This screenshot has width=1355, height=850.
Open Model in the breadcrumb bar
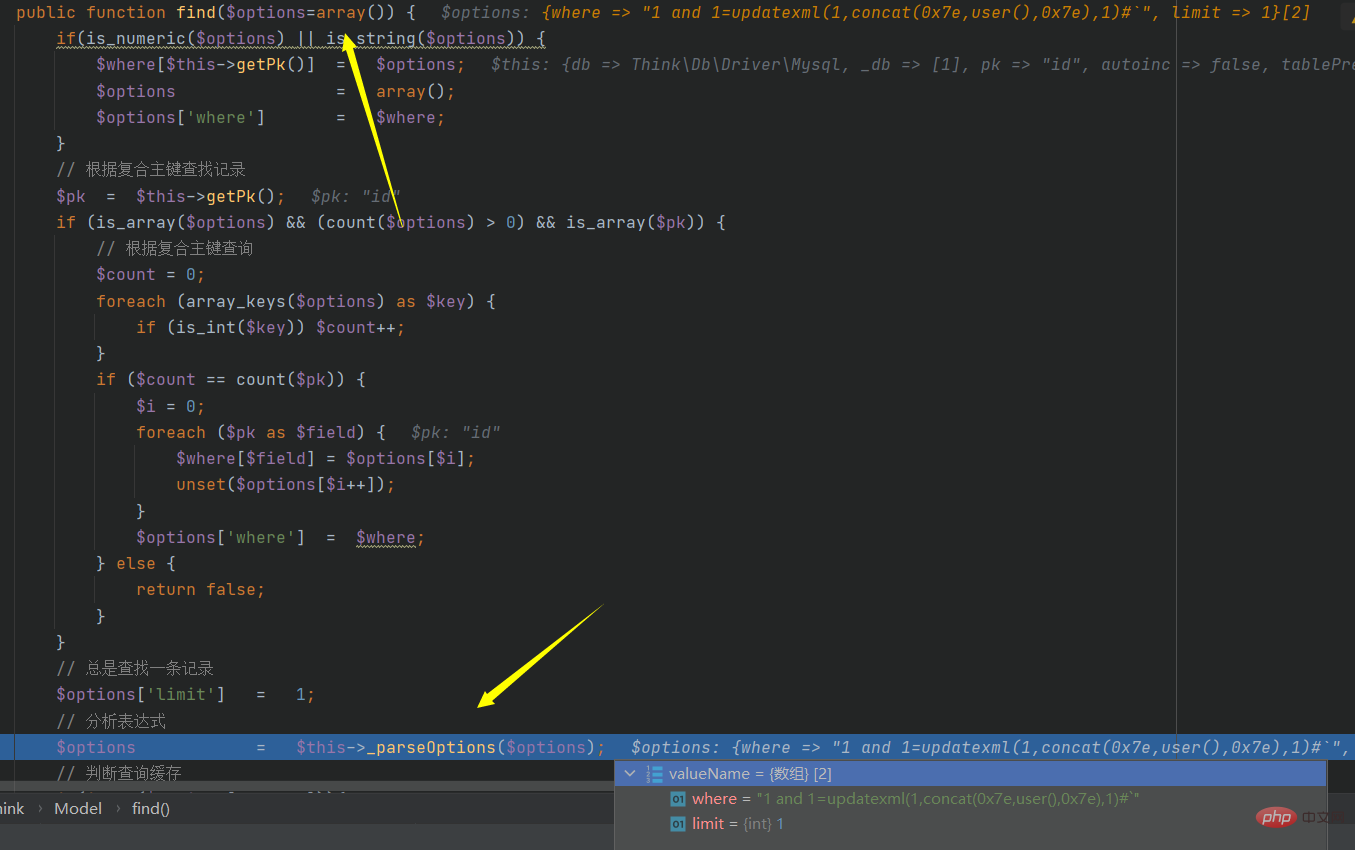(x=78, y=808)
